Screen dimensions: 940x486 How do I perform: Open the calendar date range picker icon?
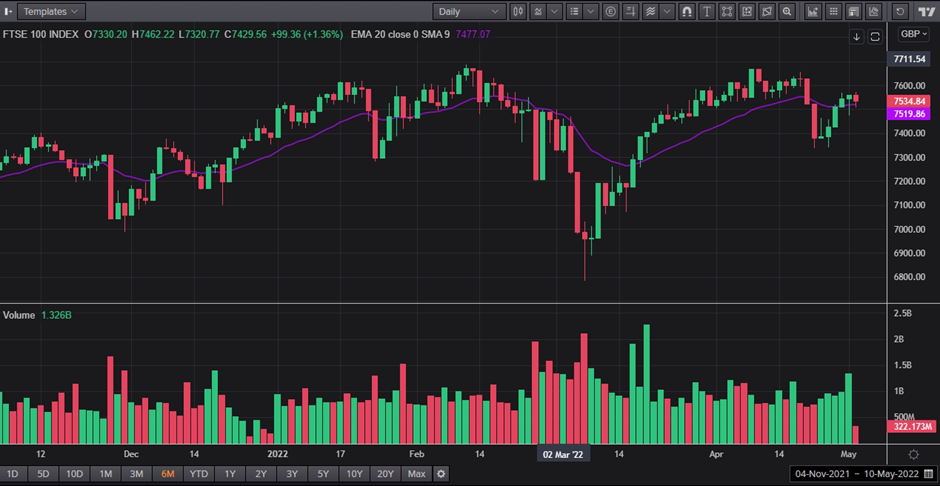click(929, 474)
